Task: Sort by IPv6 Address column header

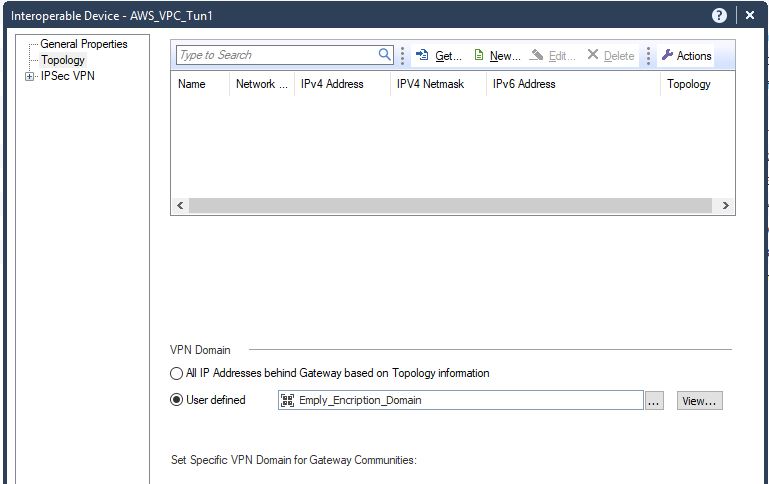Action: 573,84
